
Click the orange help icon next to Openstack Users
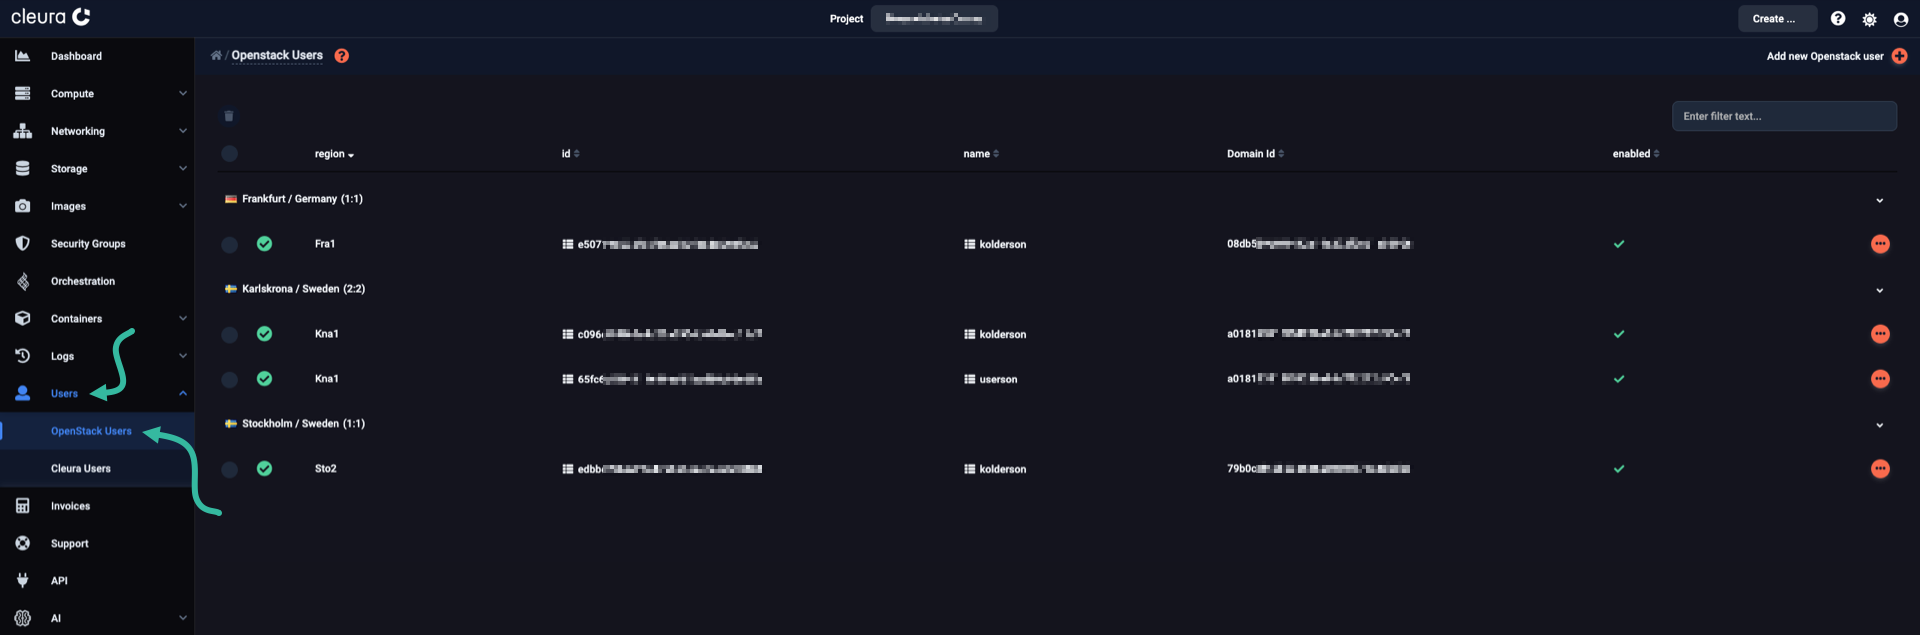[342, 56]
